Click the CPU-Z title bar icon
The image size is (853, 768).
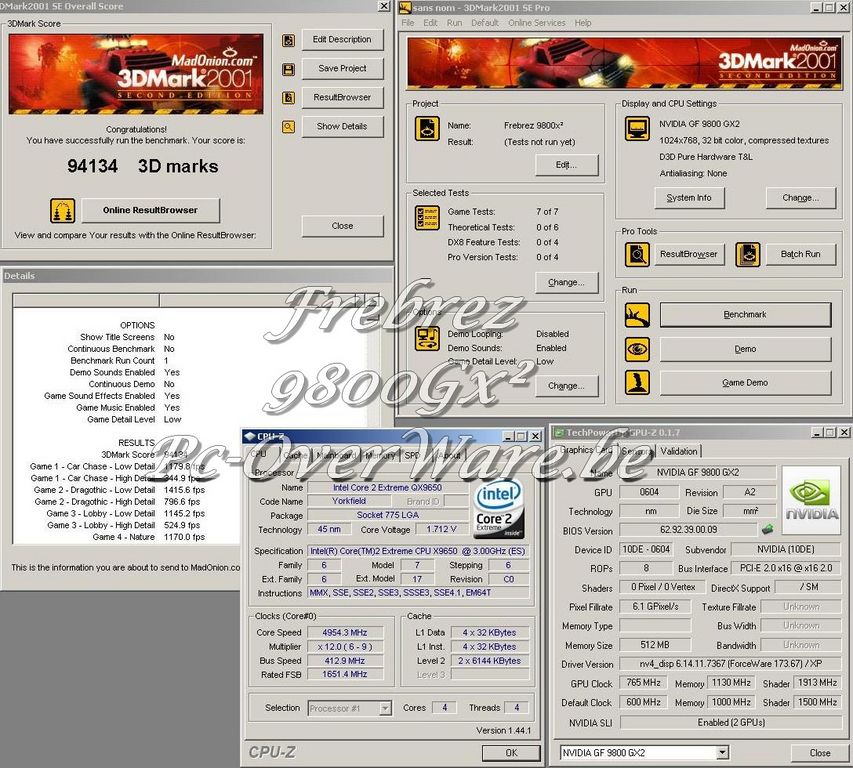249,436
